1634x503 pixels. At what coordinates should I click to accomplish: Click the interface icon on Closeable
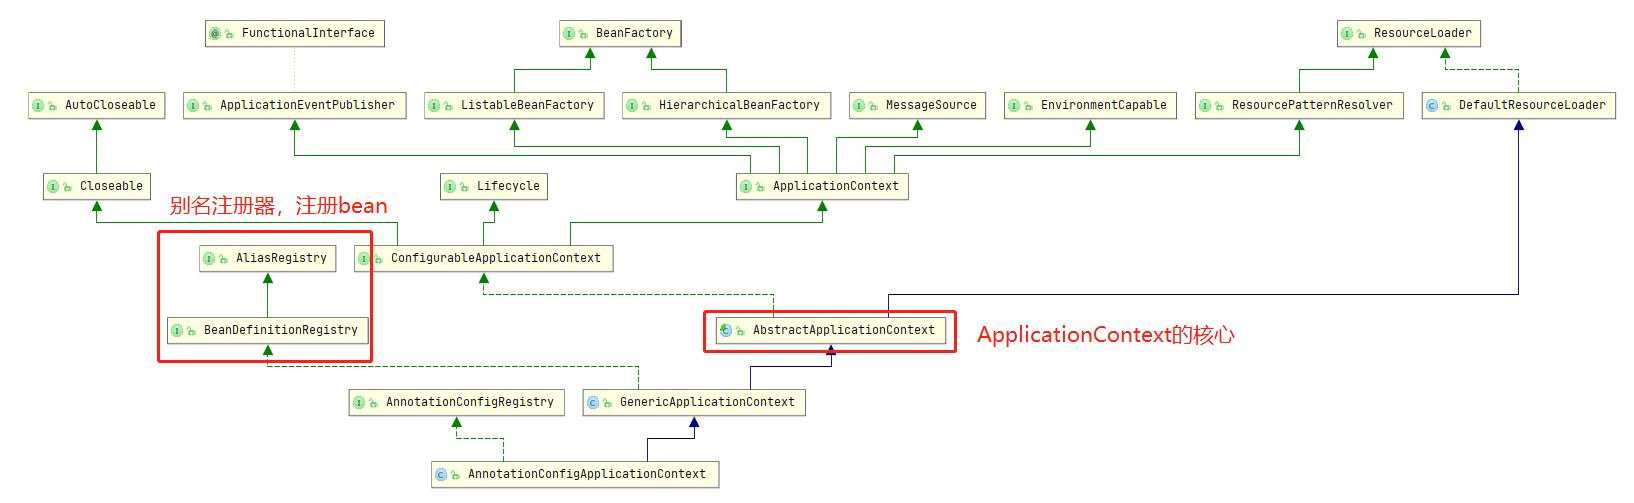click(x=53, y=187)
